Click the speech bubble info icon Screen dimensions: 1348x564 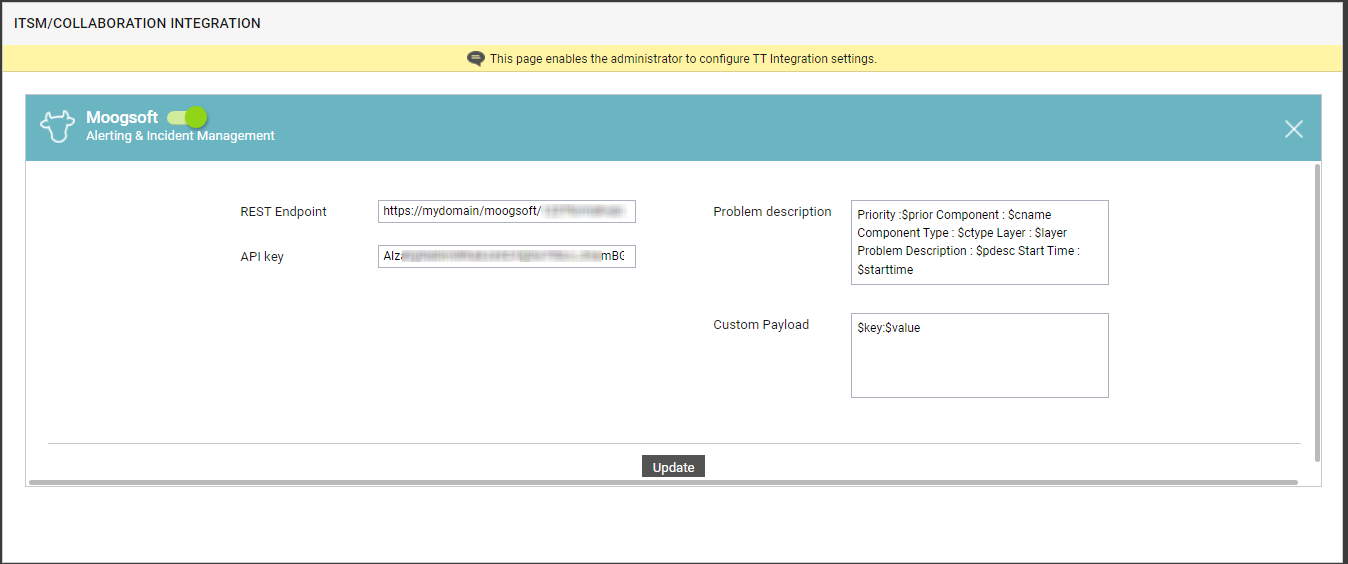476,59
